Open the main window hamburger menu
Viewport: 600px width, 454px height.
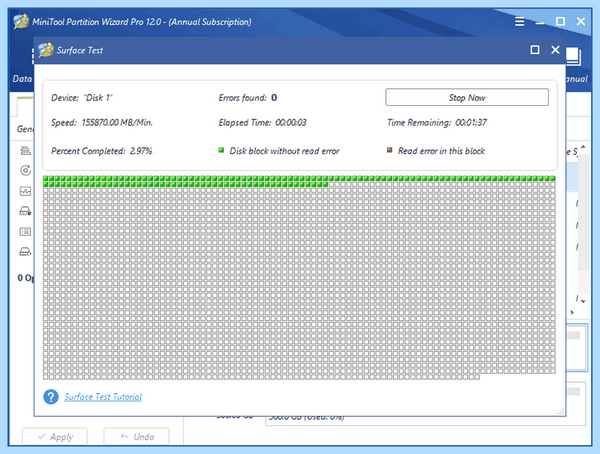[x=519, y=21]
